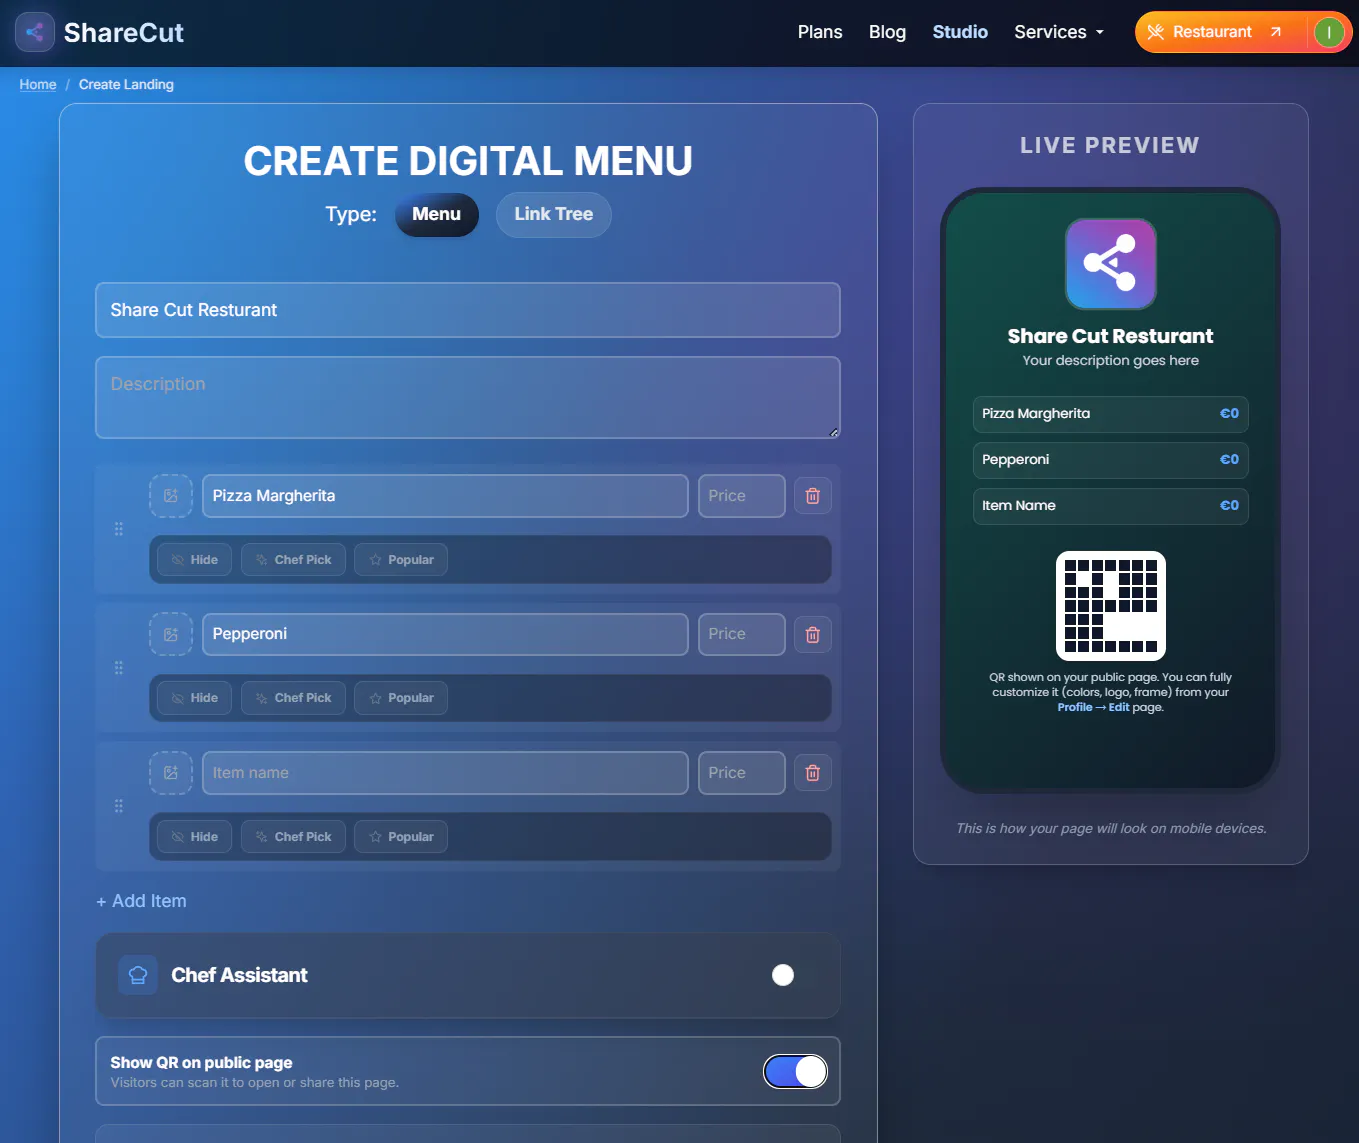Mark the empty item row as Popular
Image resolution: width=1359 pixels, height=1143 pixels.
tap(401, 837)
